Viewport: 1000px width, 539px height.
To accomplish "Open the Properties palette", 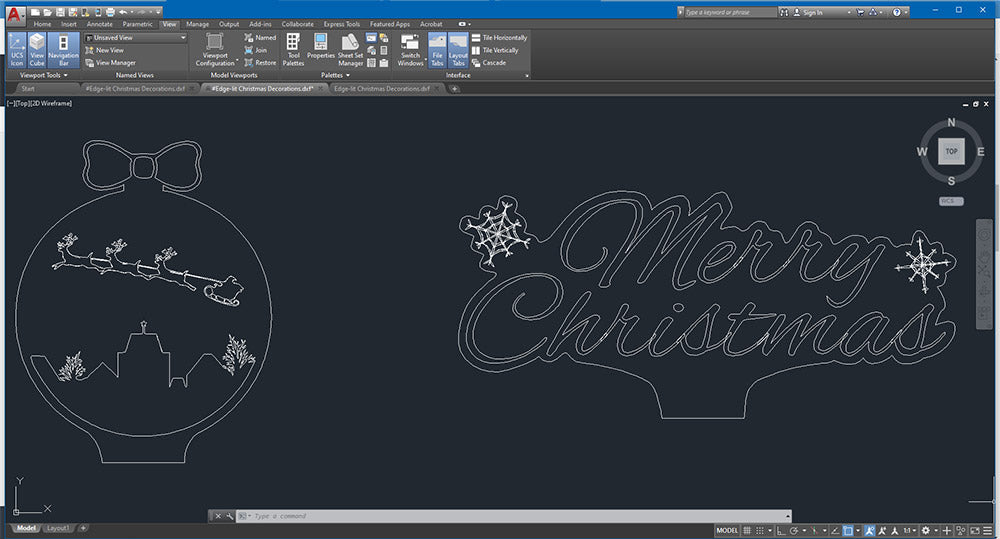I will 321,47.
